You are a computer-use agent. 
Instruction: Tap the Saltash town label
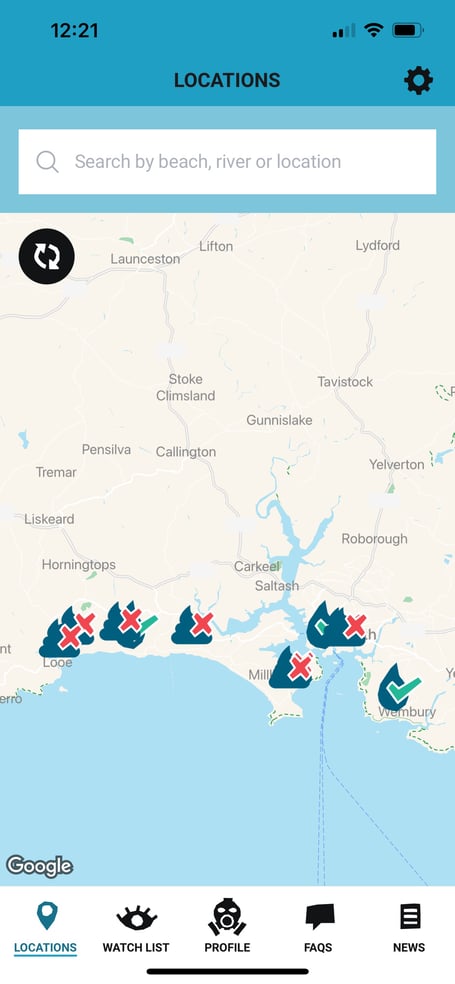pos(277,586)
